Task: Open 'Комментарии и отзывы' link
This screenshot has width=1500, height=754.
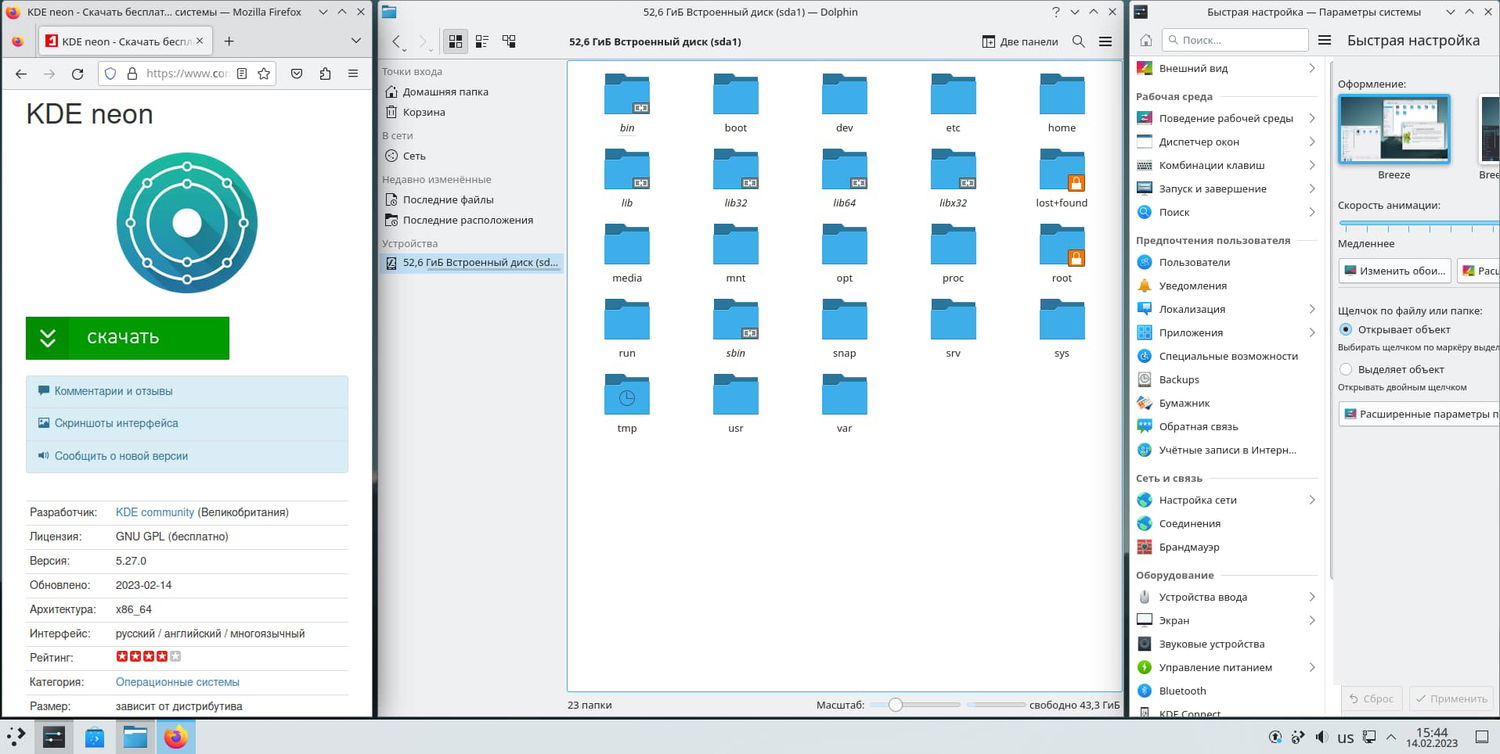Action: pos(113,391)
